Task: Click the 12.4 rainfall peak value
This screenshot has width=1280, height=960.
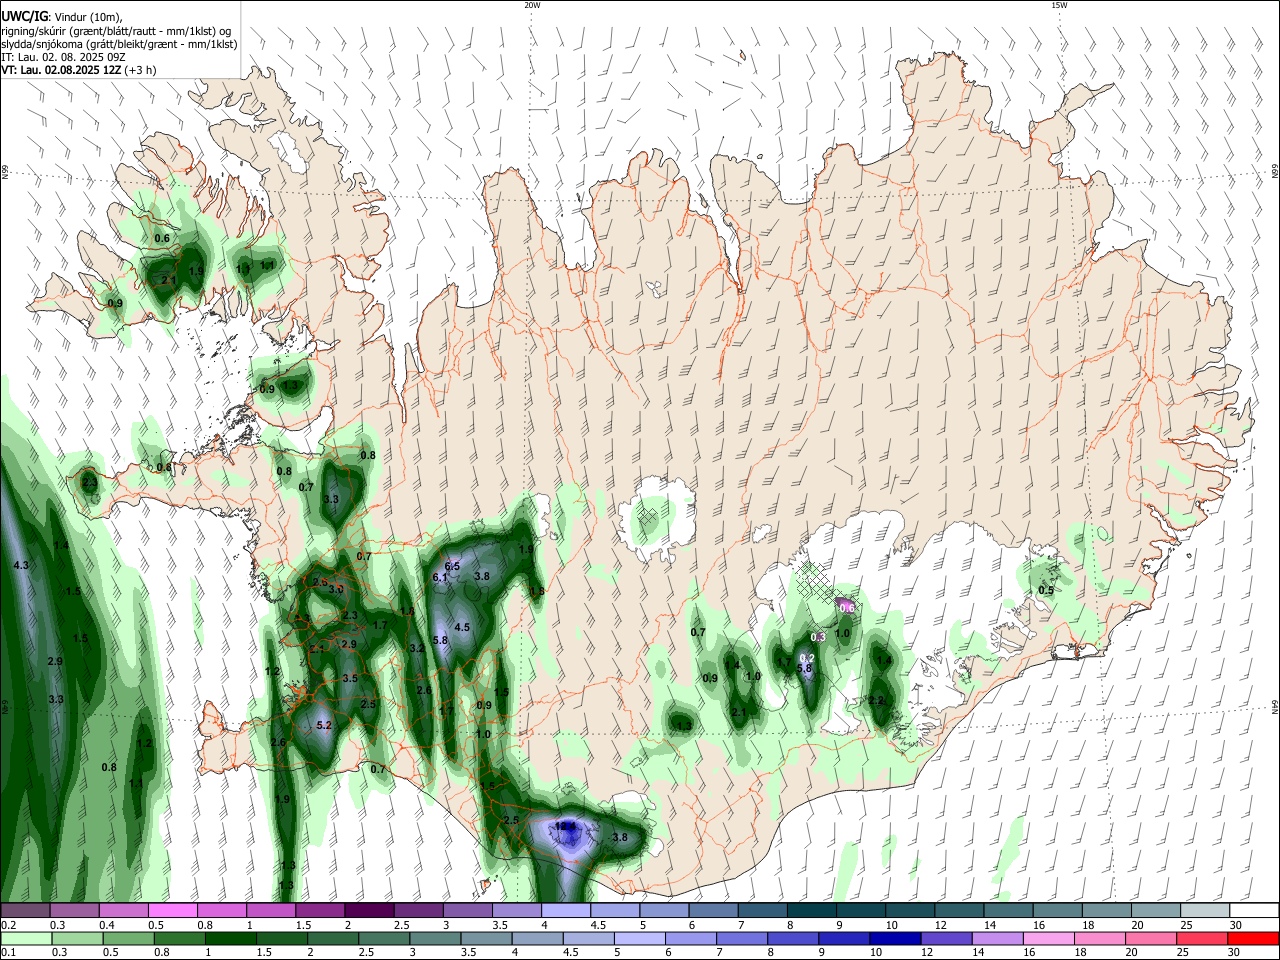Action: [565, 827]
